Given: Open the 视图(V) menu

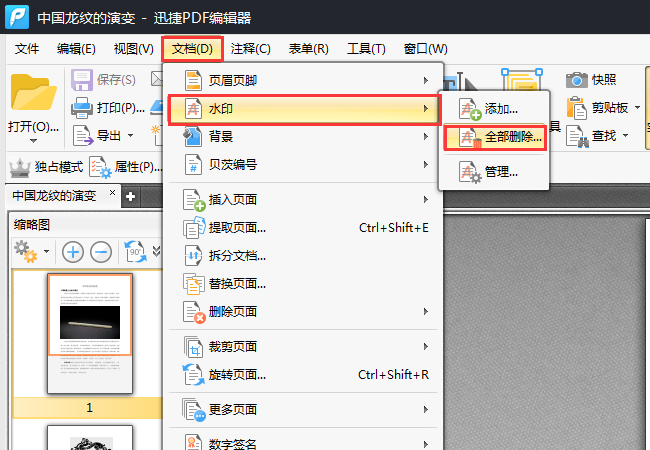Looking at the screenshot, I should point(133,49).
